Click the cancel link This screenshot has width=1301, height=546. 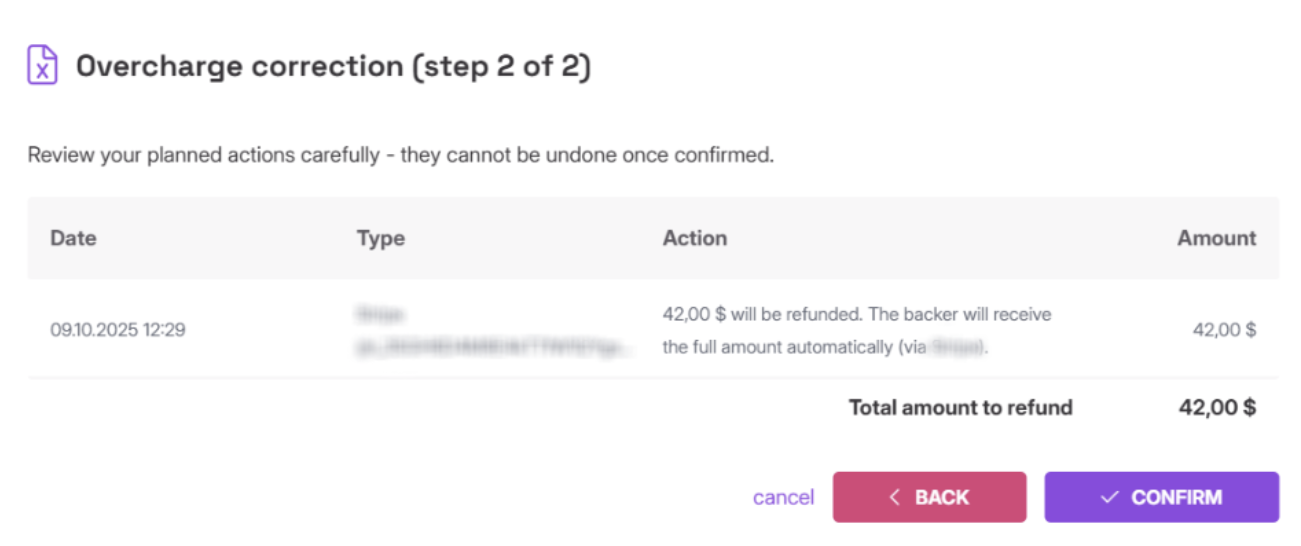coord(783,497)
